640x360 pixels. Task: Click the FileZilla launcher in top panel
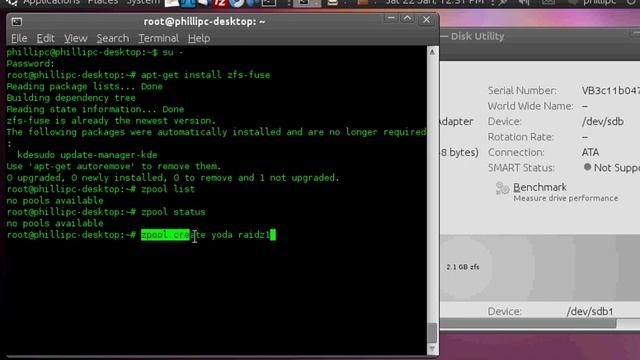pos(220,3)
